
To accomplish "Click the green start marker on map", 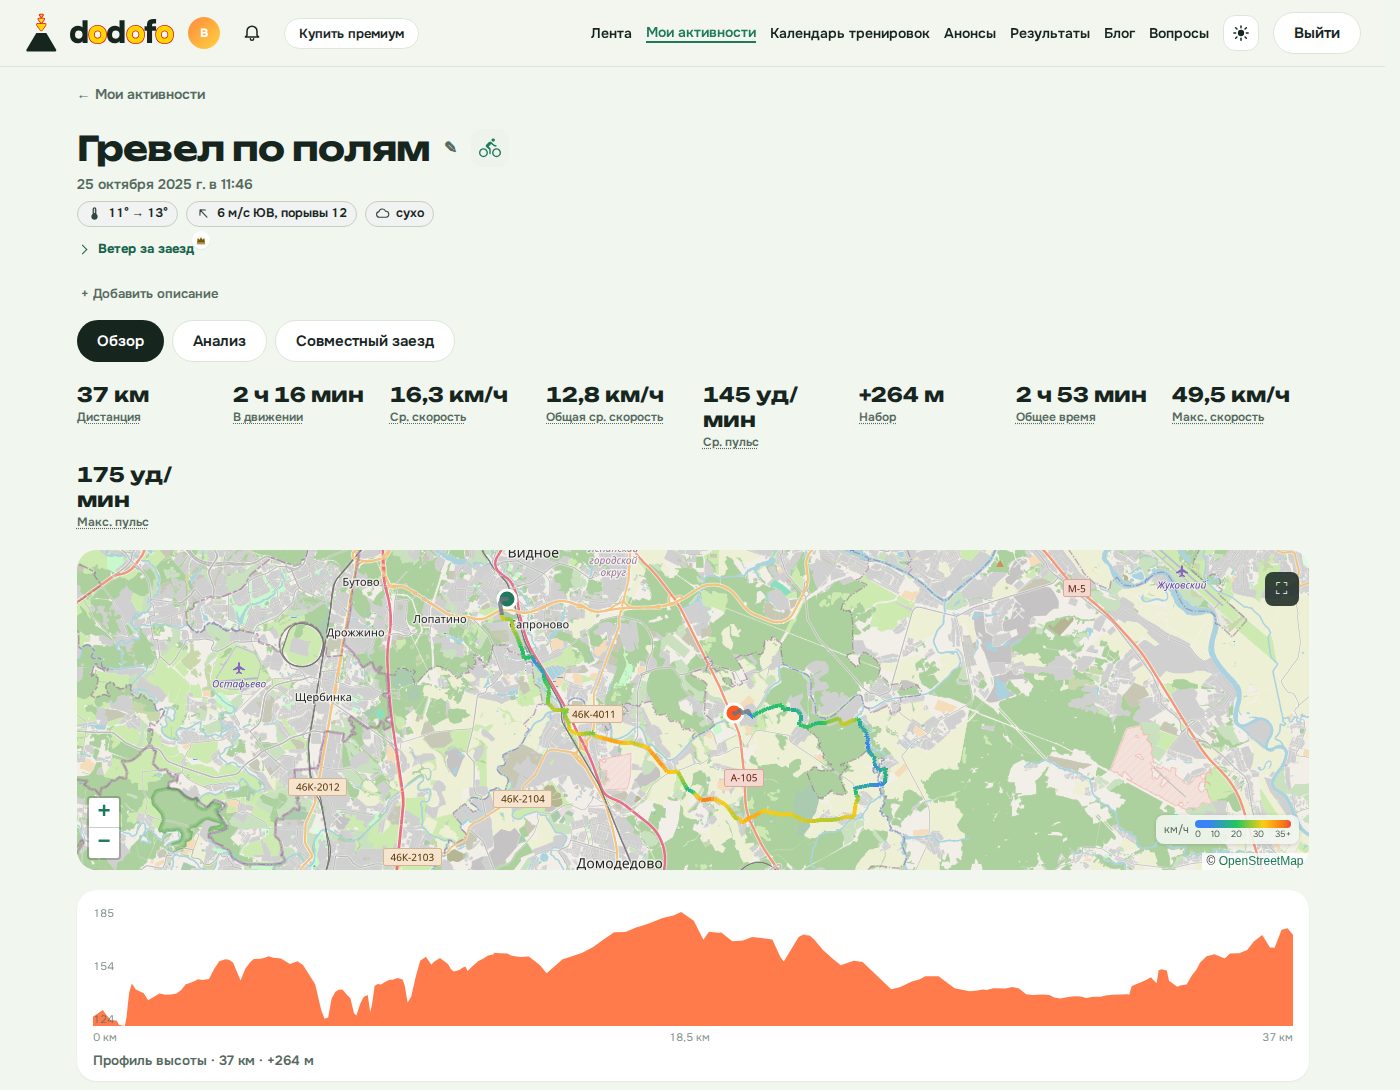I will click(507, 599).
